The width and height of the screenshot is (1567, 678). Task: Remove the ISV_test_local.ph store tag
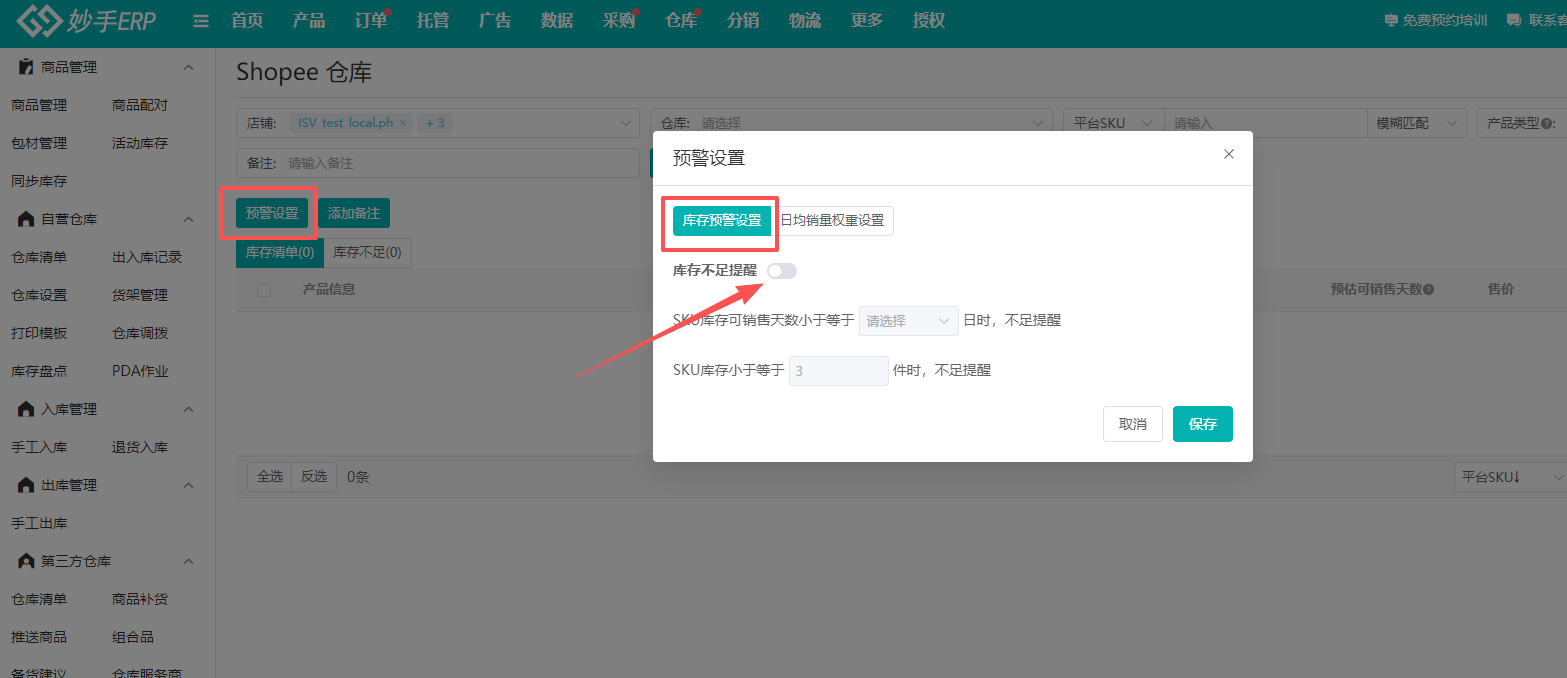pyautogui.click(x=403, y=123)
